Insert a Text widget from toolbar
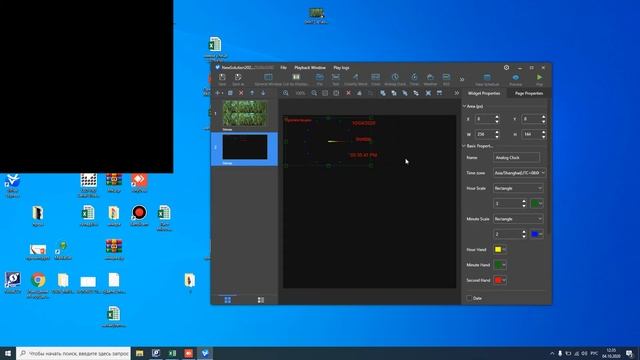This screenshot has width=640, height=360. [336, 79]
